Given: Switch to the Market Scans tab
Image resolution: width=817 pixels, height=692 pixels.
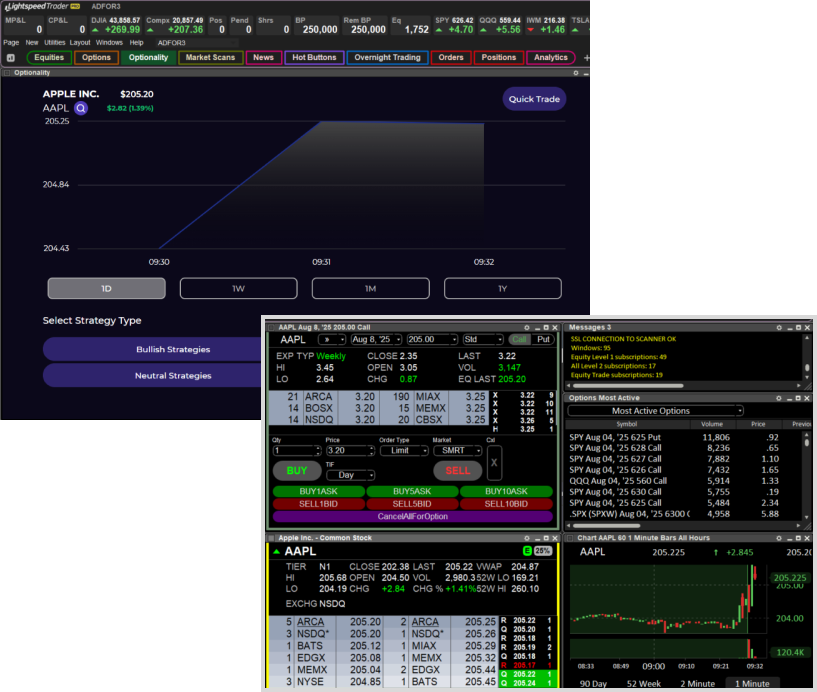Looking at the screenshot, I should [209, 58].
